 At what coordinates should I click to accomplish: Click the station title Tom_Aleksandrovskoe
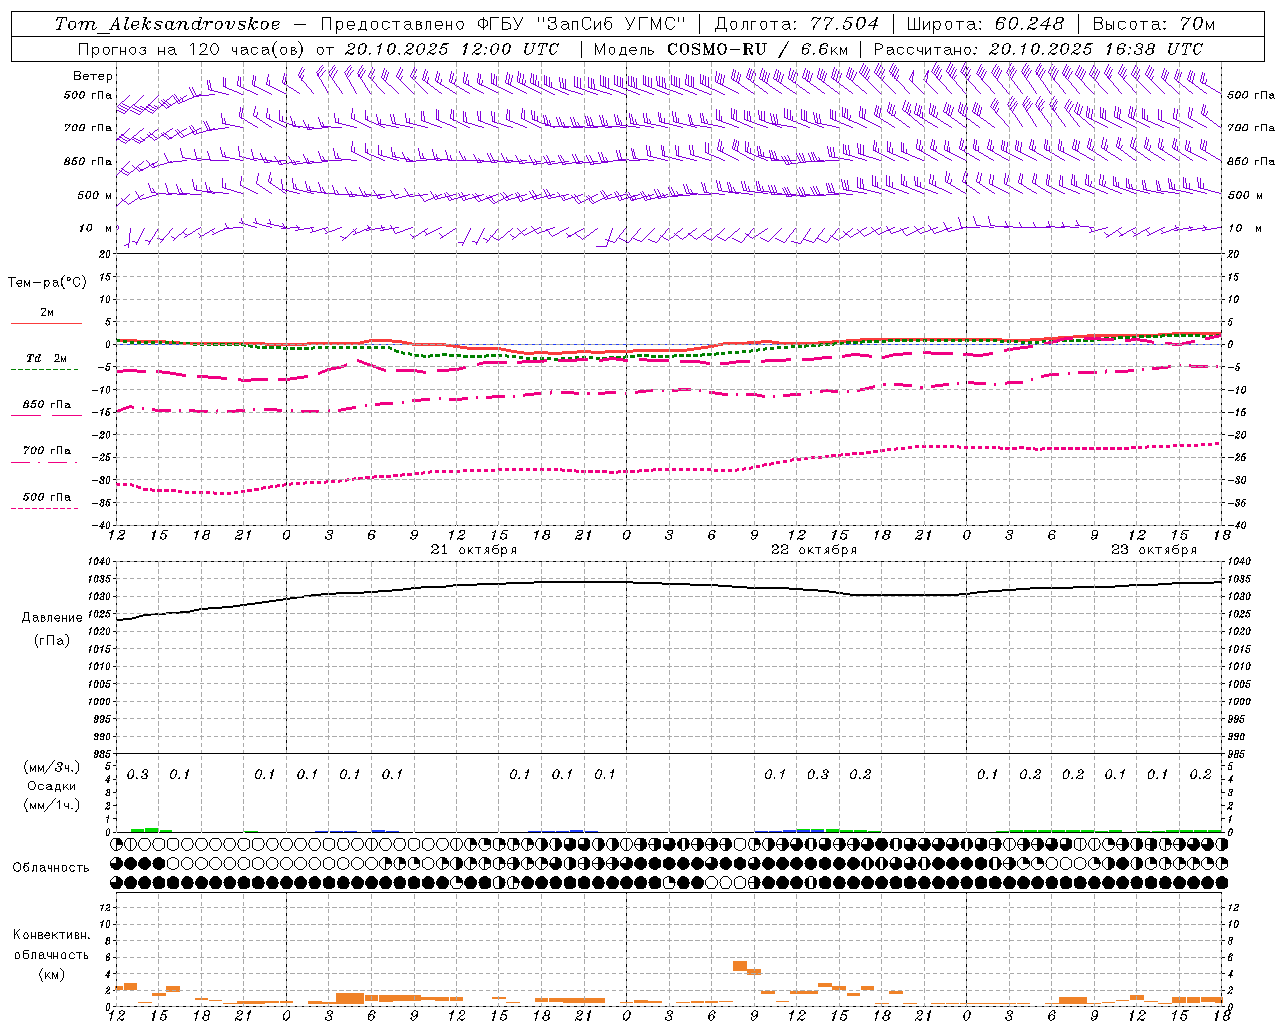(x=168, y=24)
